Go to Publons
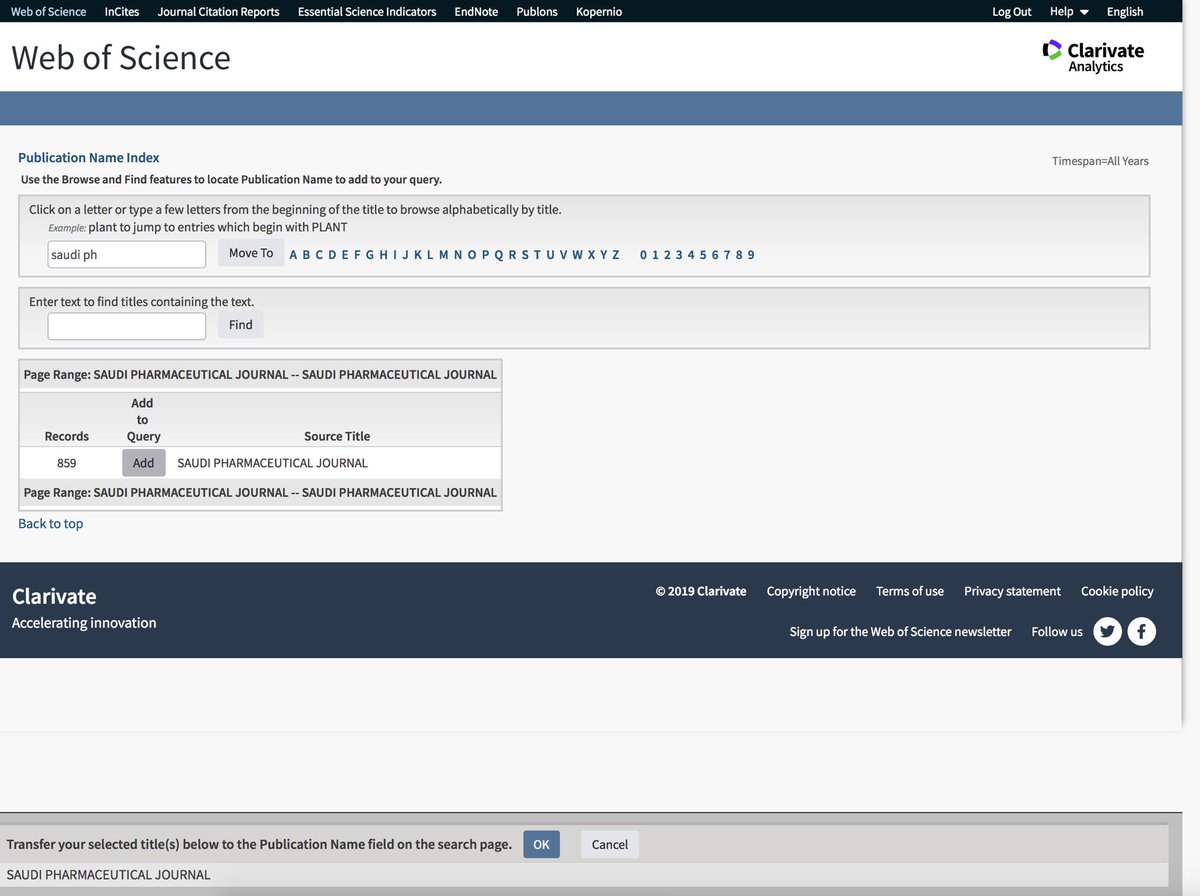This screenshot has height=896, width=1200. tap(537, 12)
